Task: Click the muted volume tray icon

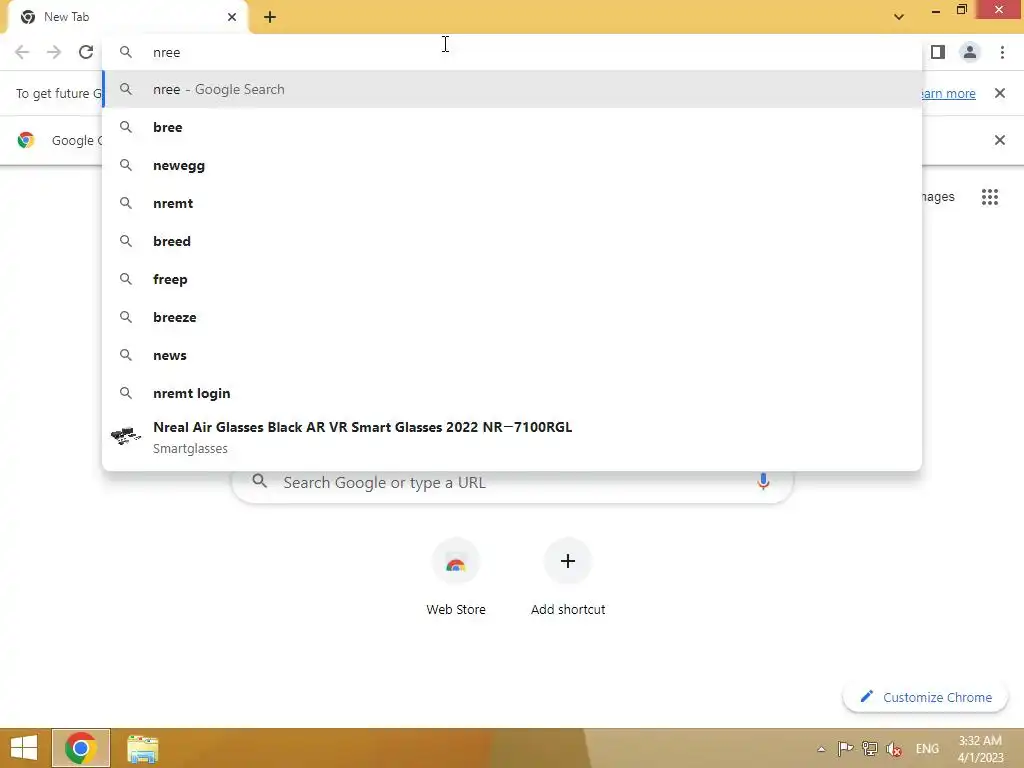Action: point(894,749)
